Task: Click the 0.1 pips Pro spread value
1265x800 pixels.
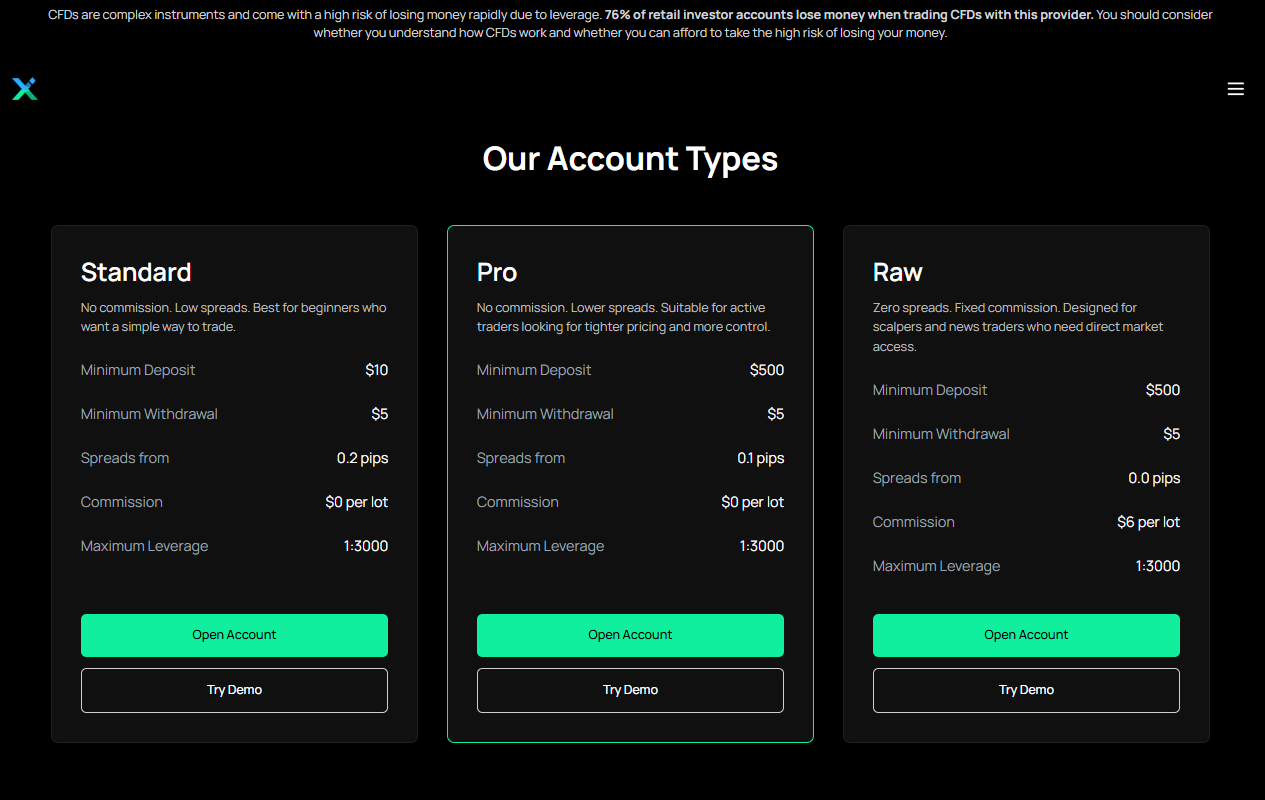Action: point(761,458)
